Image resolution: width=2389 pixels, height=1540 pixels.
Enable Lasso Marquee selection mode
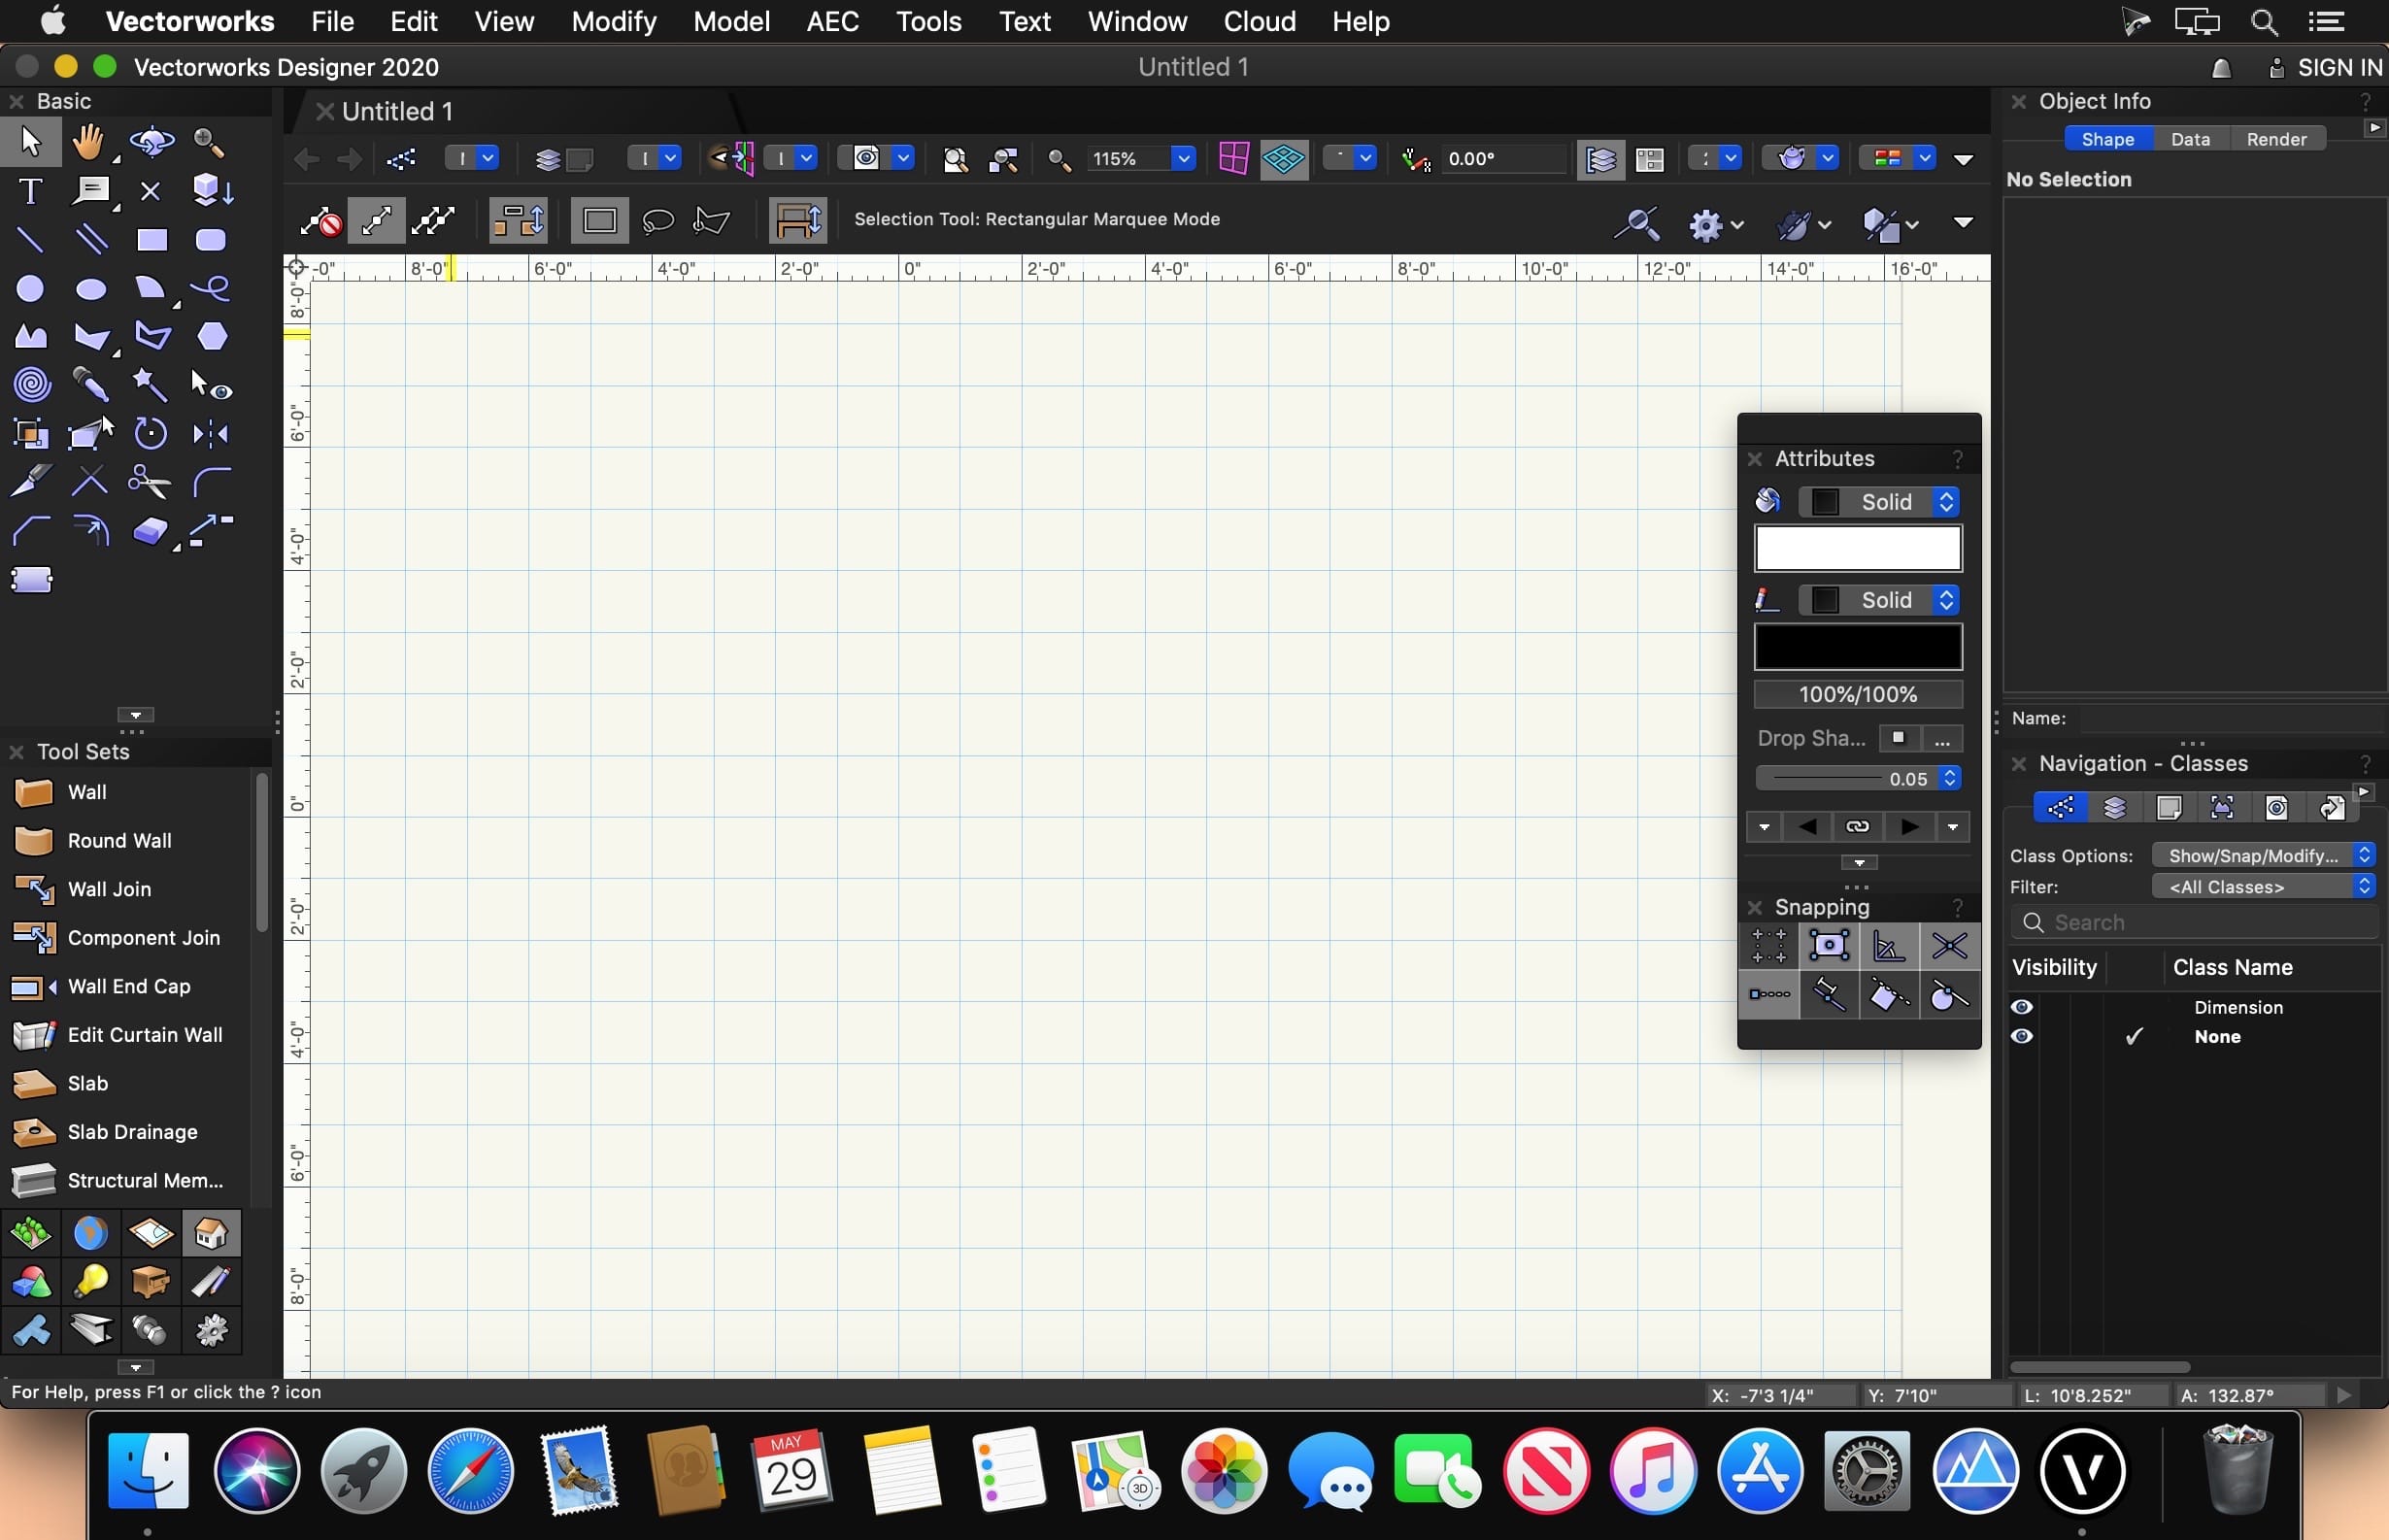point(657,220)
